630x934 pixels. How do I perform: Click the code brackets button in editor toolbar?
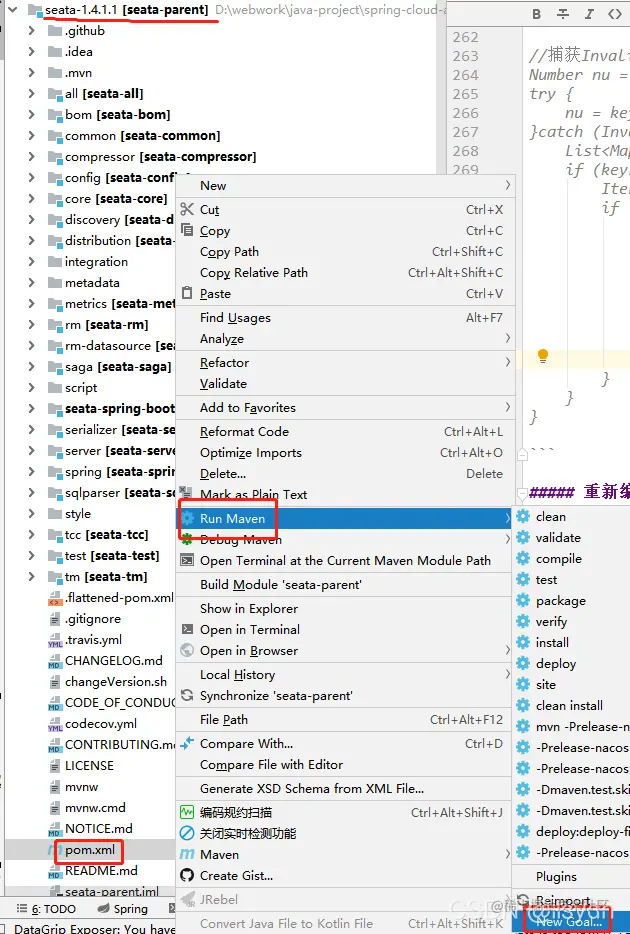click(615, 14)
